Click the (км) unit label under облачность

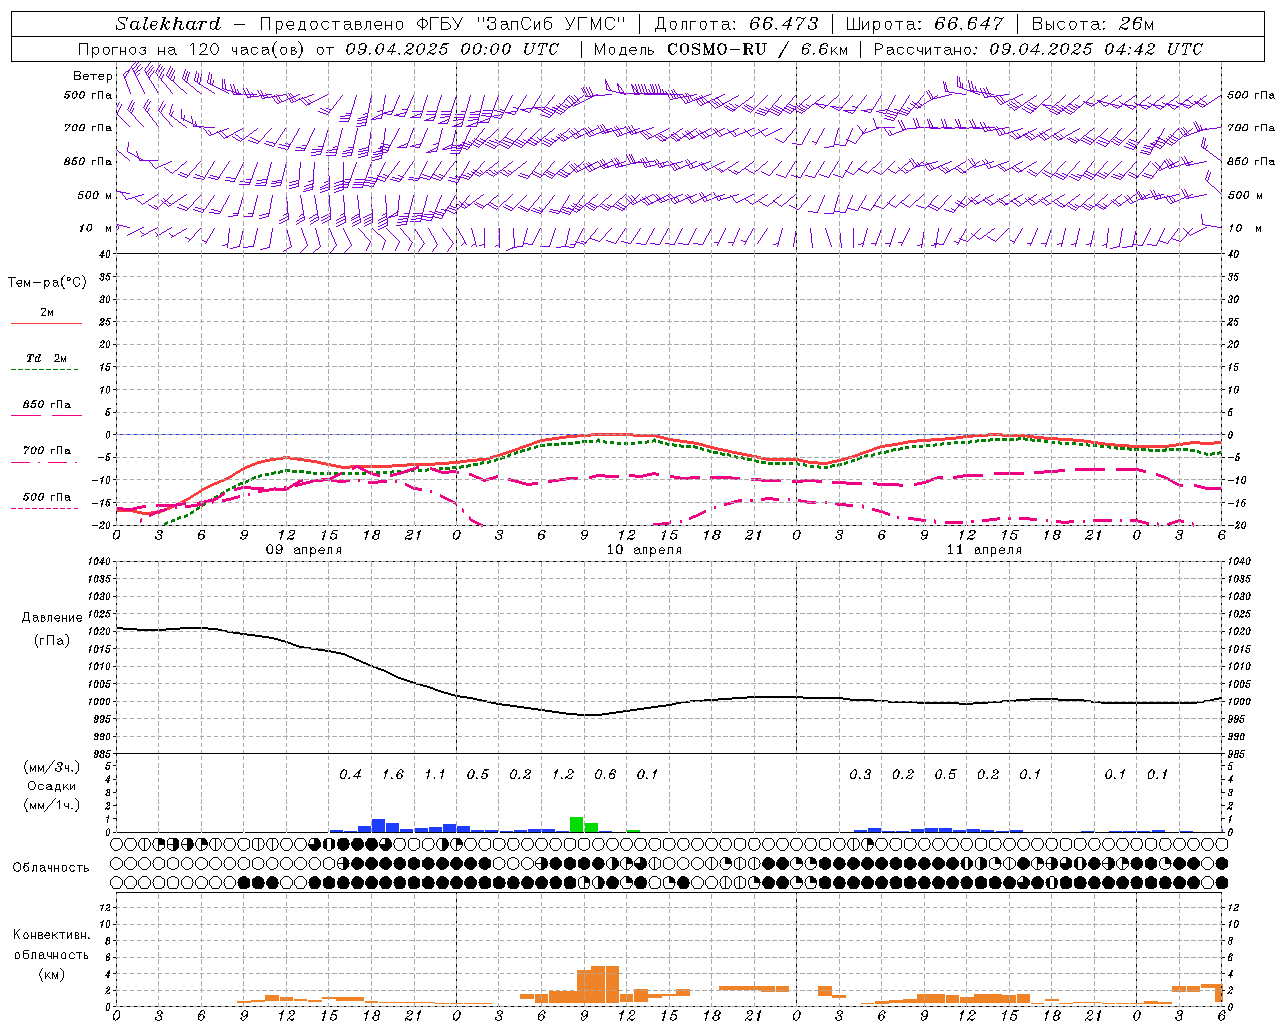pyautogui.click(x=51, y=974)
